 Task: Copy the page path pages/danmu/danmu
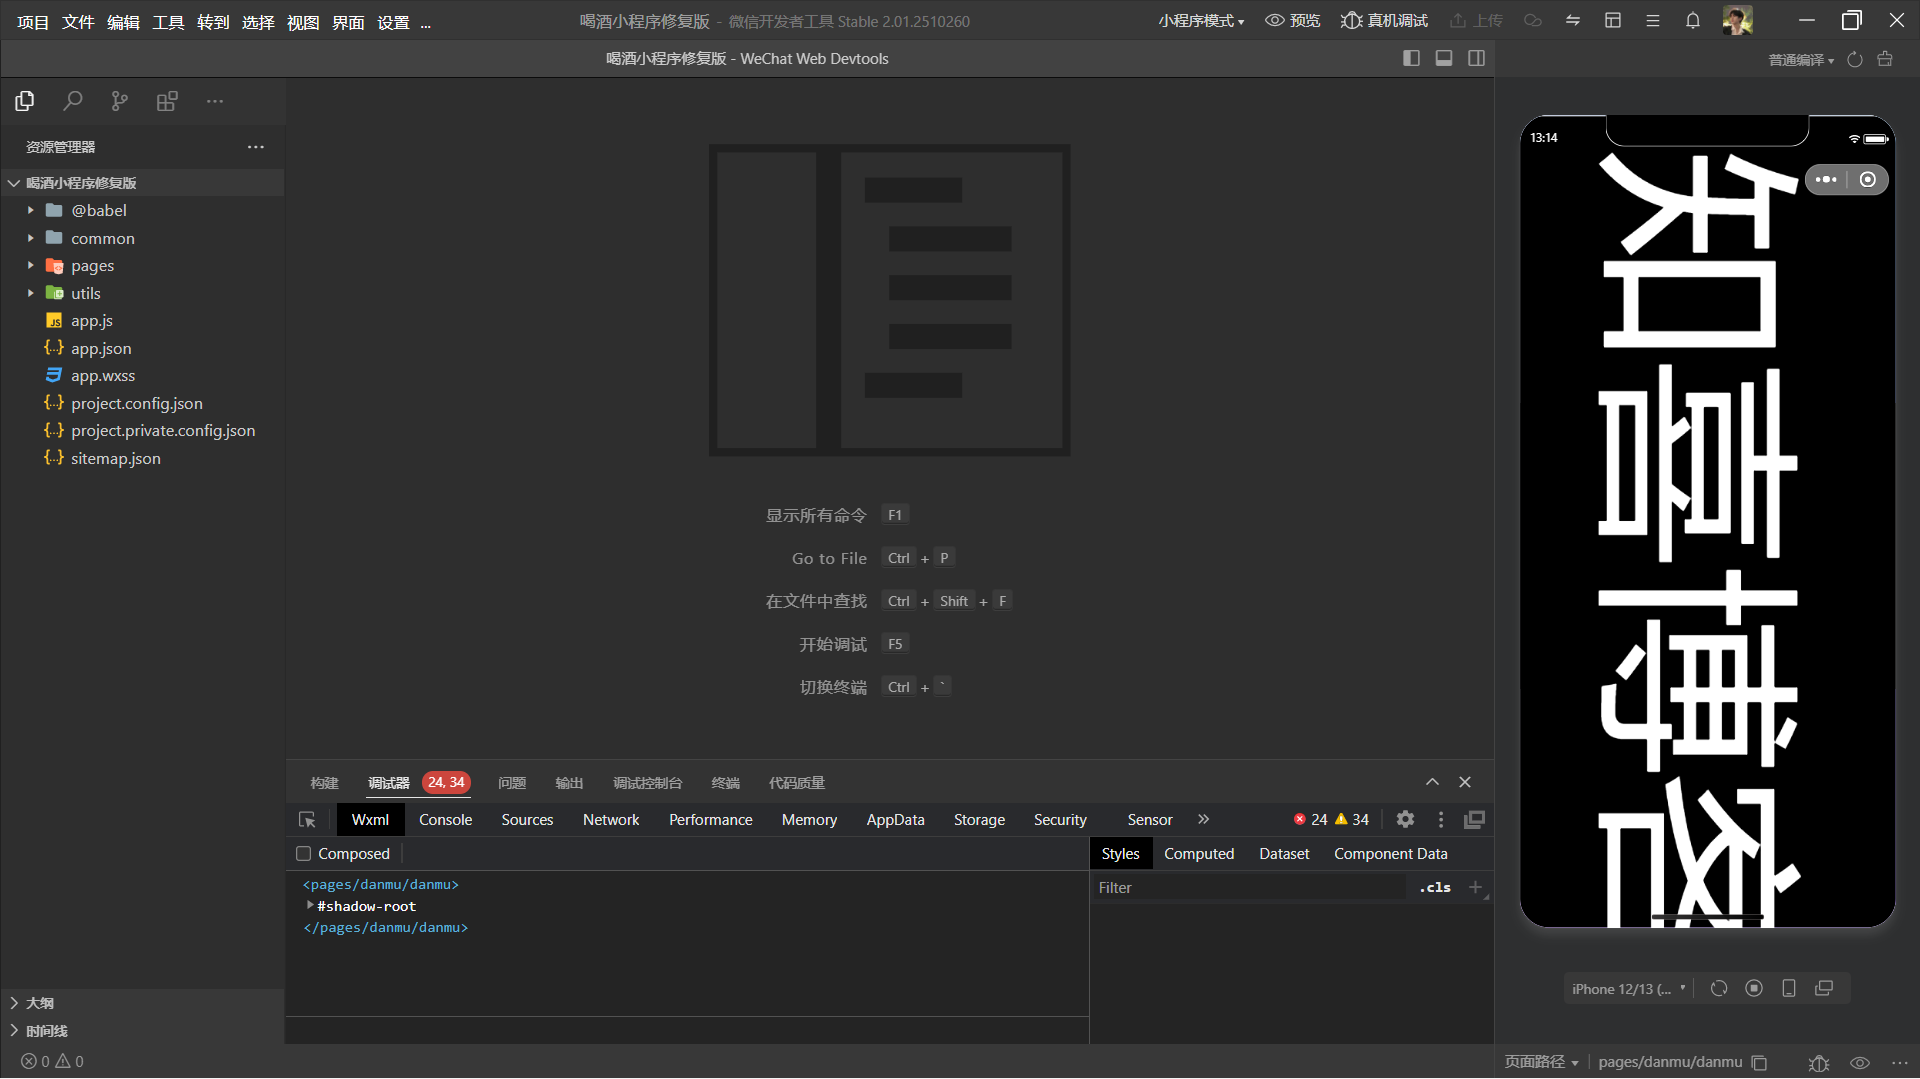[1759, 1062]
